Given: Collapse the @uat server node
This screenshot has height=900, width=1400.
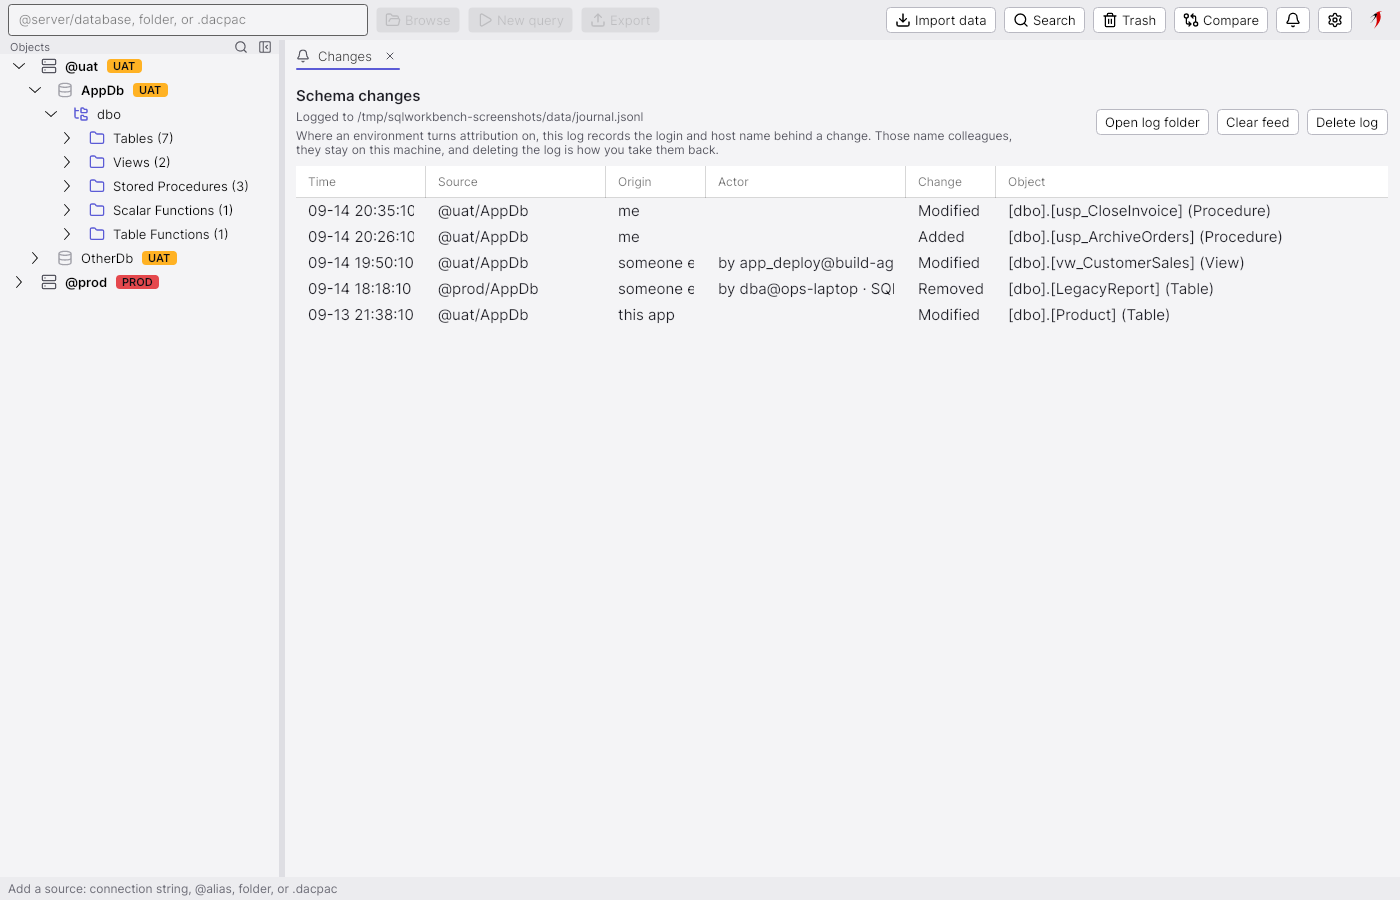Looking at the screenshot, I should 19,66.
